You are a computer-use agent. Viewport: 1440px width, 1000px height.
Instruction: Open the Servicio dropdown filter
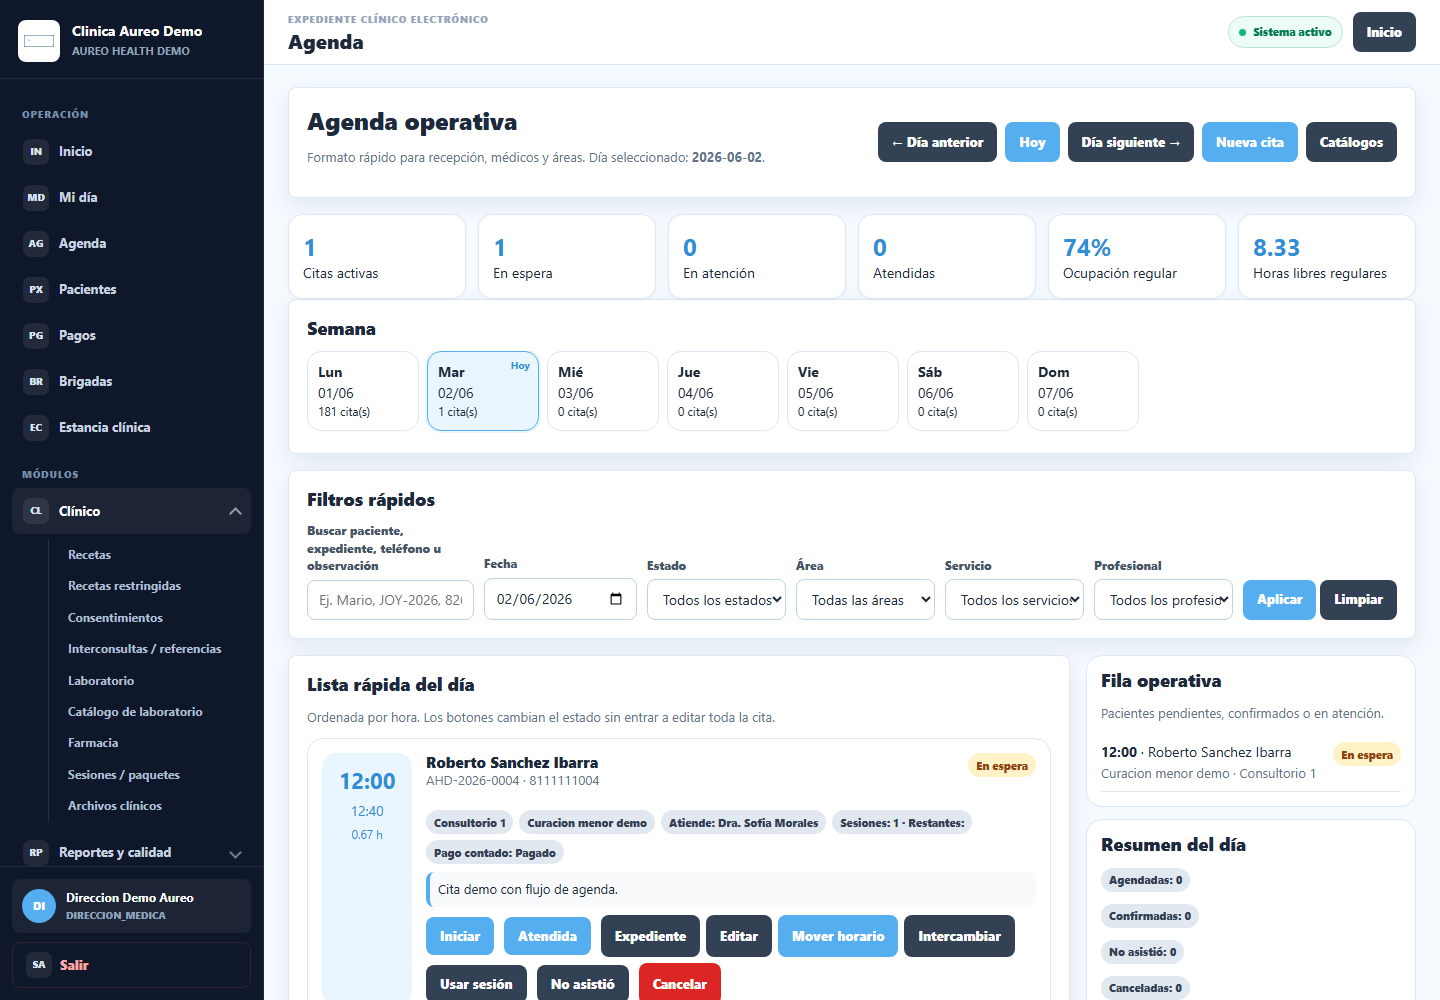click(1014, 600)
